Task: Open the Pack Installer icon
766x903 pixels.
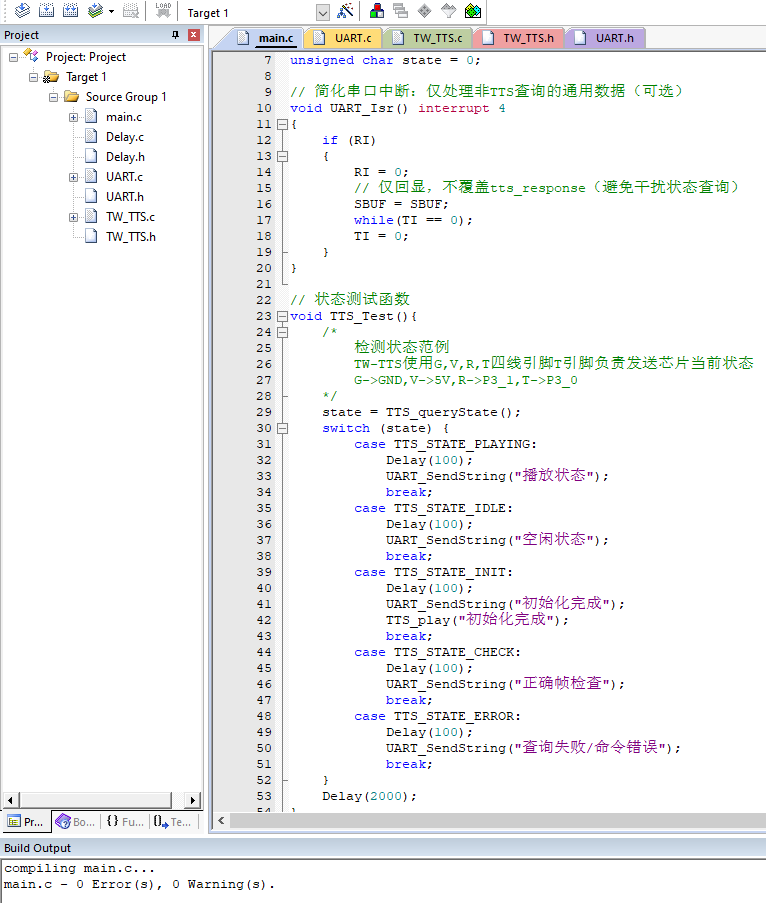Action: click(x=473, y=12)
